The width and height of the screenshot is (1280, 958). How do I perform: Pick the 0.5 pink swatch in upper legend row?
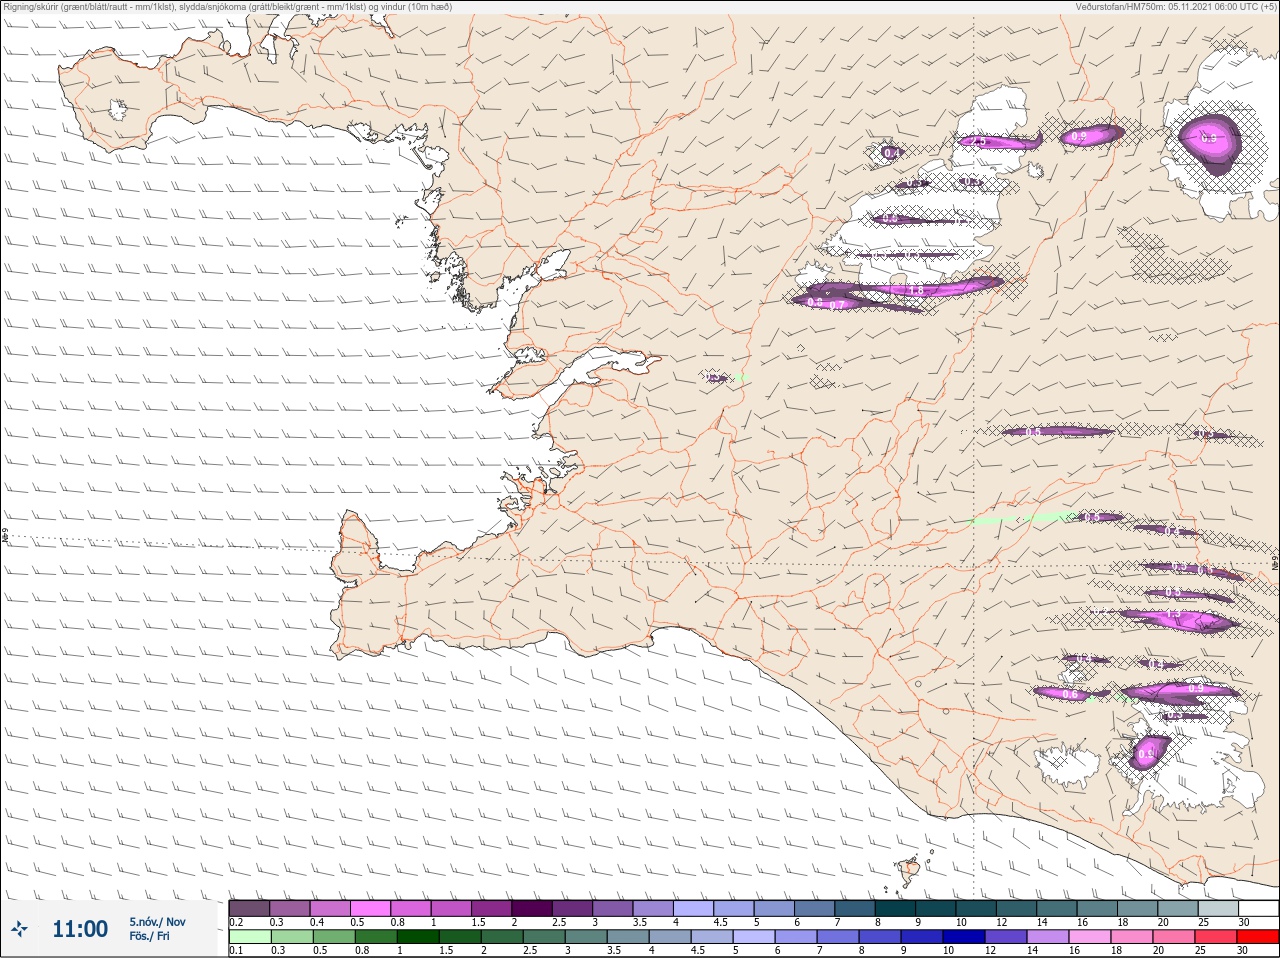click(370, 908)
